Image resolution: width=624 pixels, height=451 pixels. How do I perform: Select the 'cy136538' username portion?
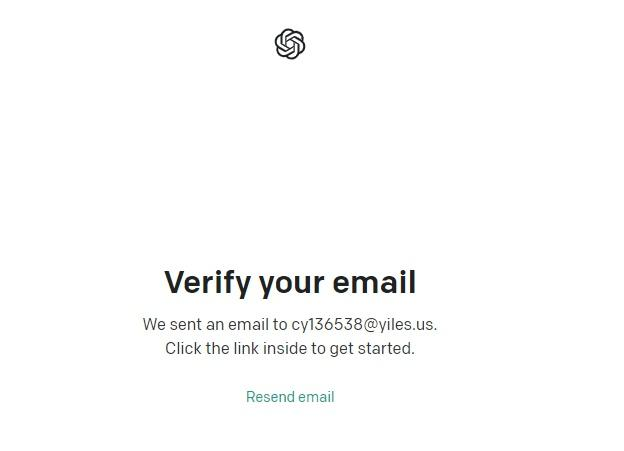click(x=327, y=324)
